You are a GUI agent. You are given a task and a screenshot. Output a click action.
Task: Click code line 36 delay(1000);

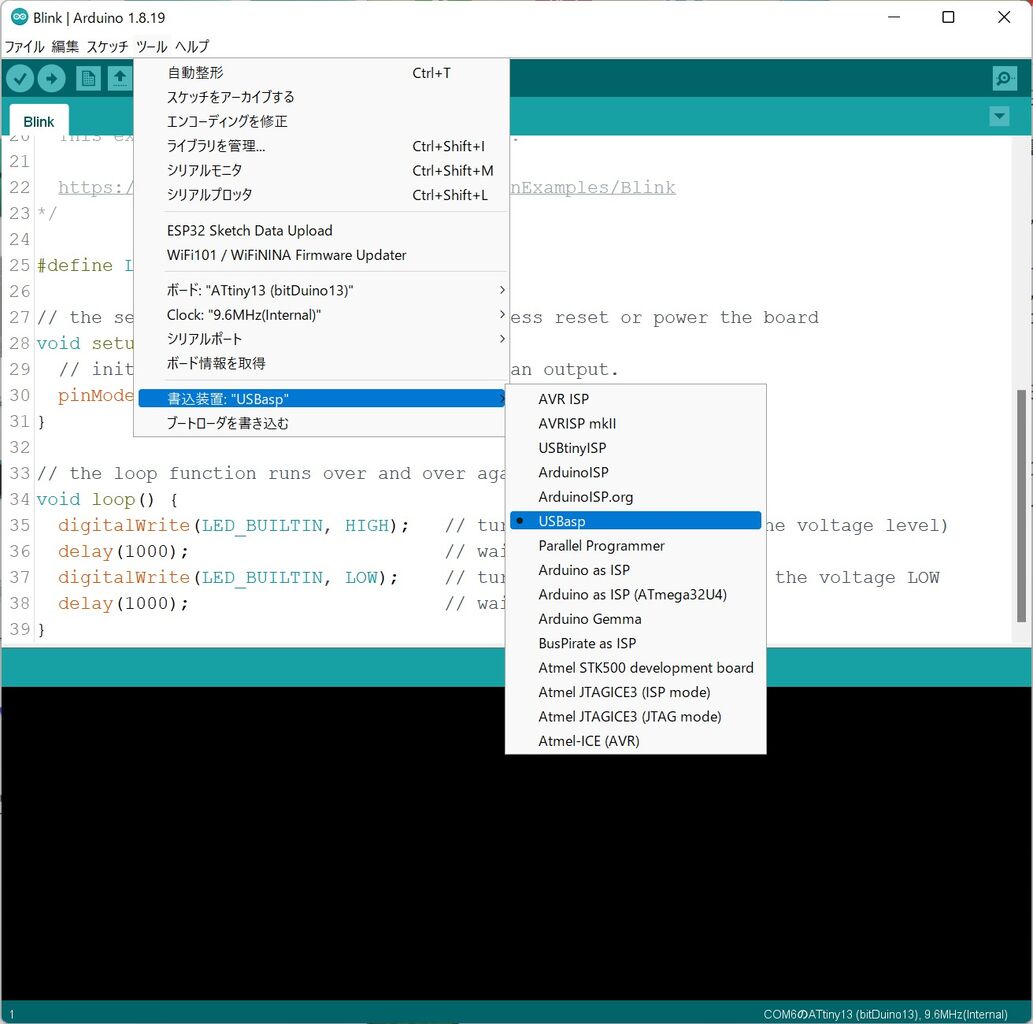(123, 552)
